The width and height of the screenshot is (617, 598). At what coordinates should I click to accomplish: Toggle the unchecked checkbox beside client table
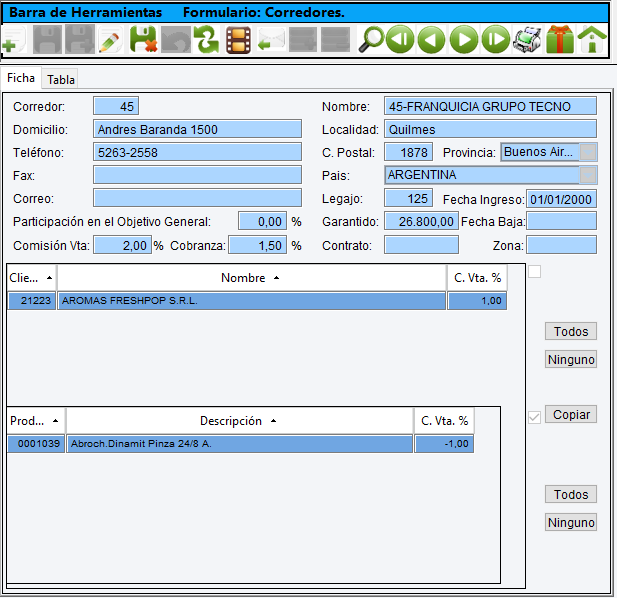pyautogui.click(x=534, y=271)
